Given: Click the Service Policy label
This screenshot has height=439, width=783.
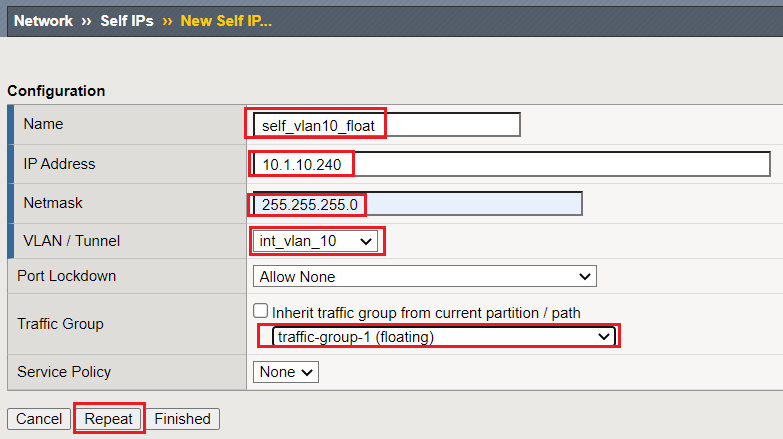Looking at the screenshot, I should [x=64, y=372].
